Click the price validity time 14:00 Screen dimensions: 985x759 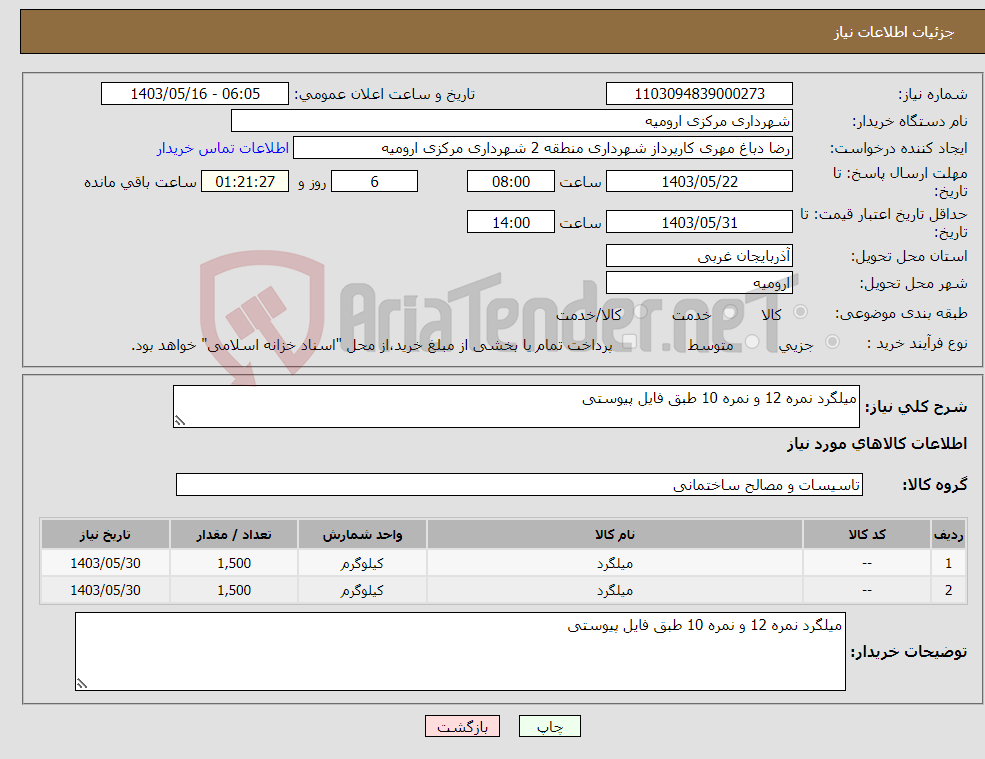coord(511,222)
